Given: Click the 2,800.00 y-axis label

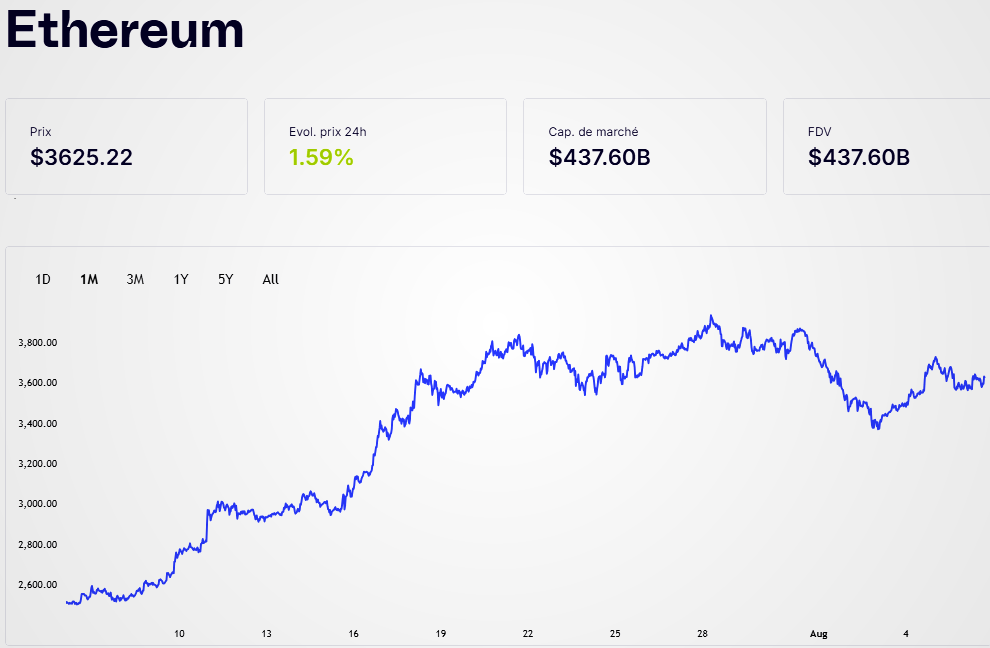Looking at the screenshot, I should (38, 544).
